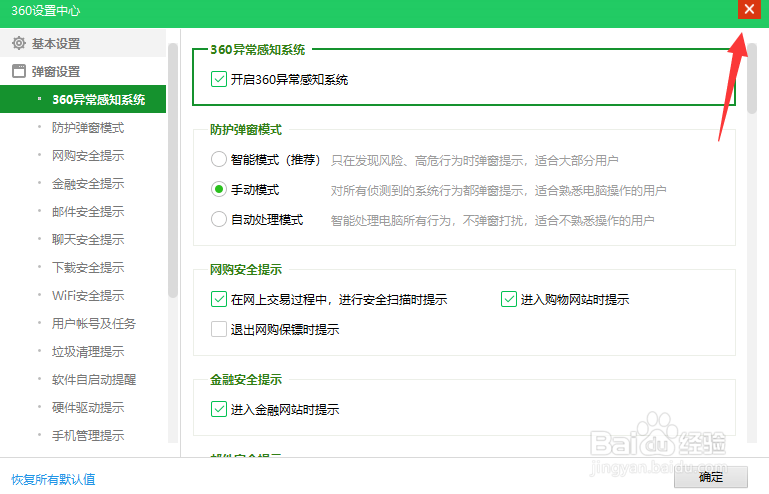Open 基本设置 section with gear icon
This screenshot has width=769, height=494.
tap(83, 43)
